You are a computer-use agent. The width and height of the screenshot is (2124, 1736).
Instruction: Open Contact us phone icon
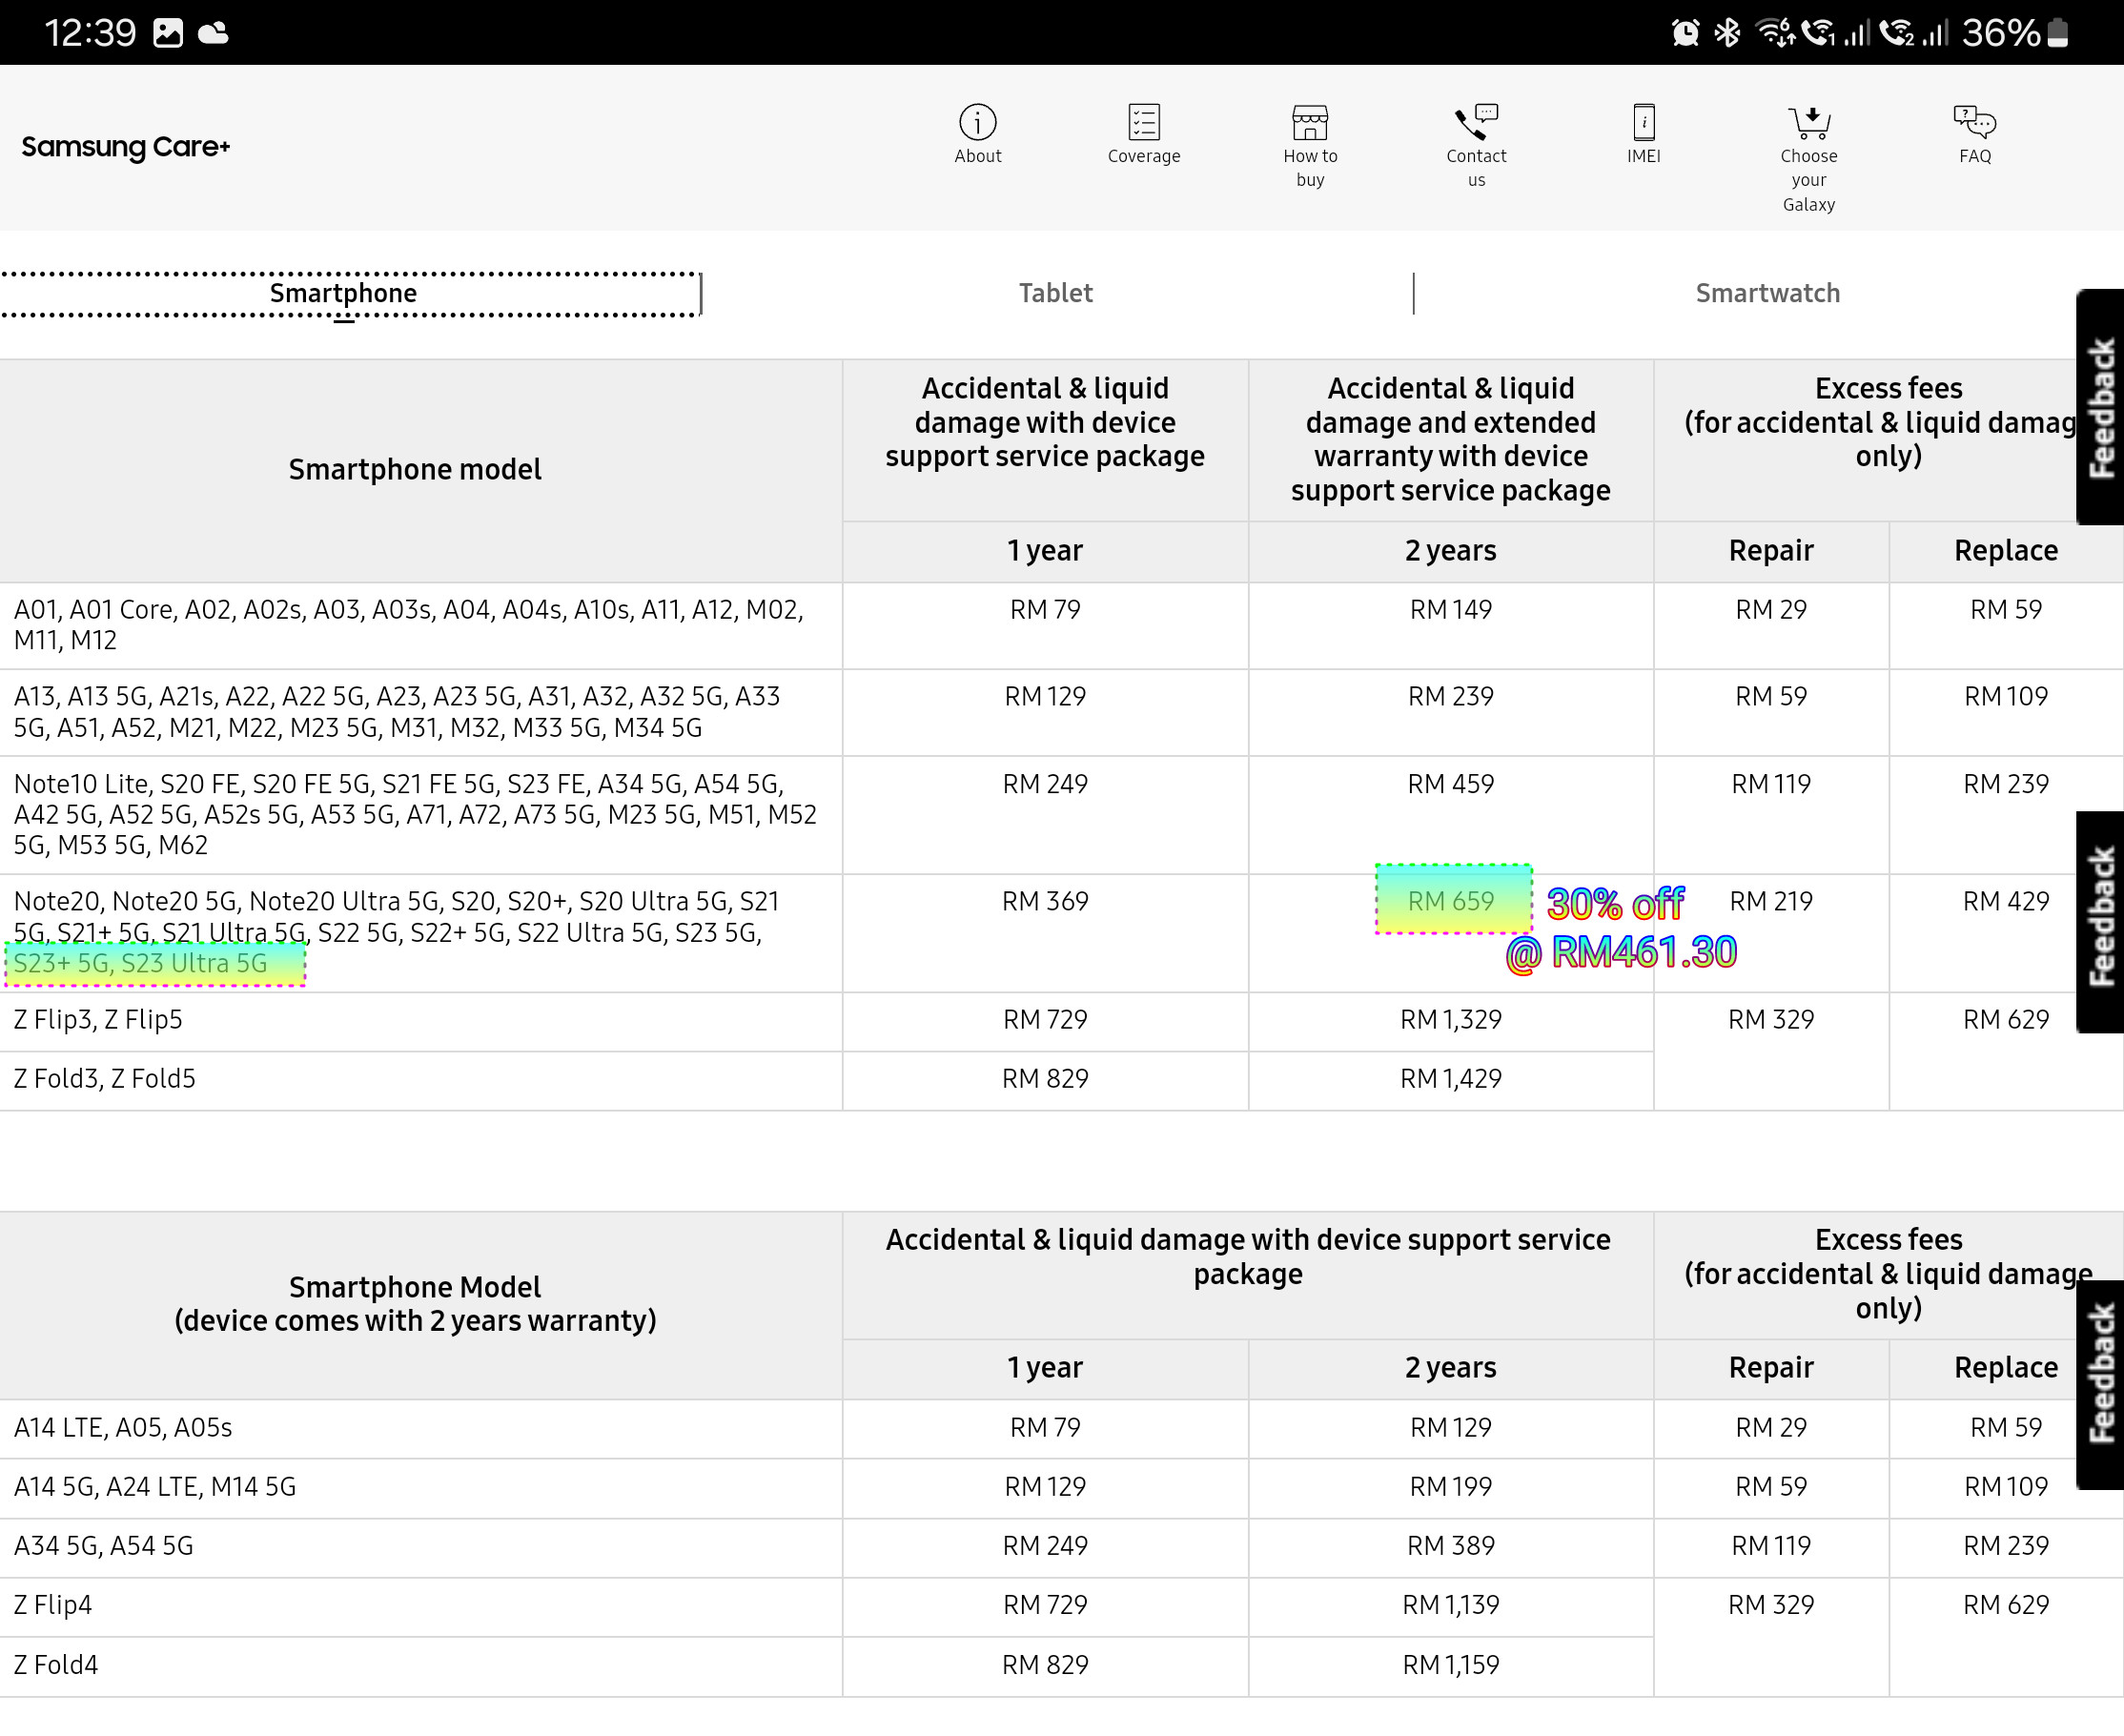pyautogui.click(x=1476, y=122)
